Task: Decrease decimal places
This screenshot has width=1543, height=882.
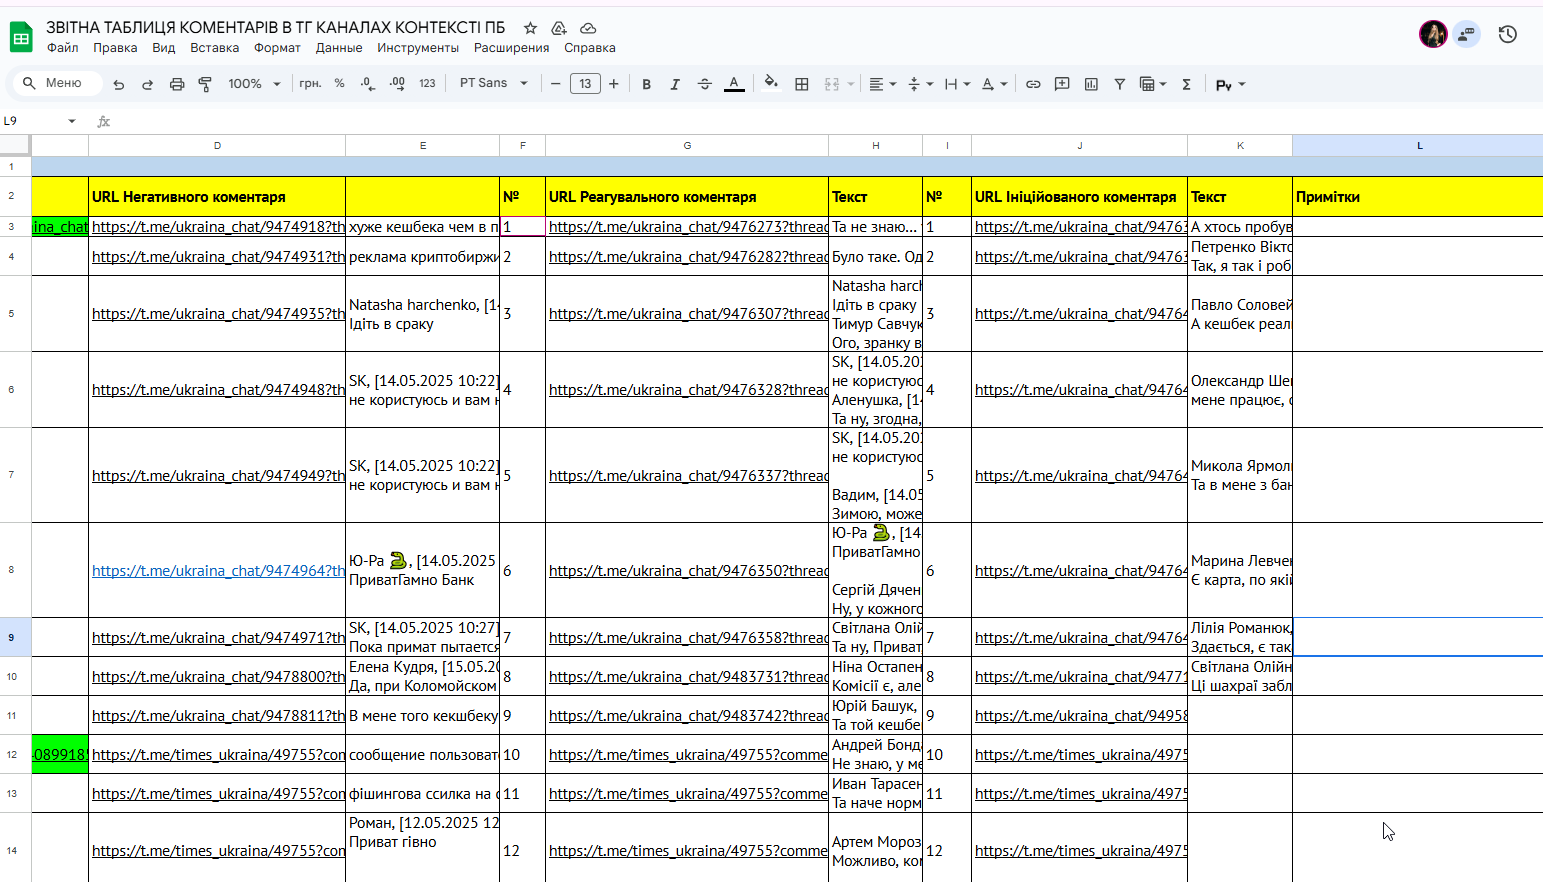Action: point(368,84)
